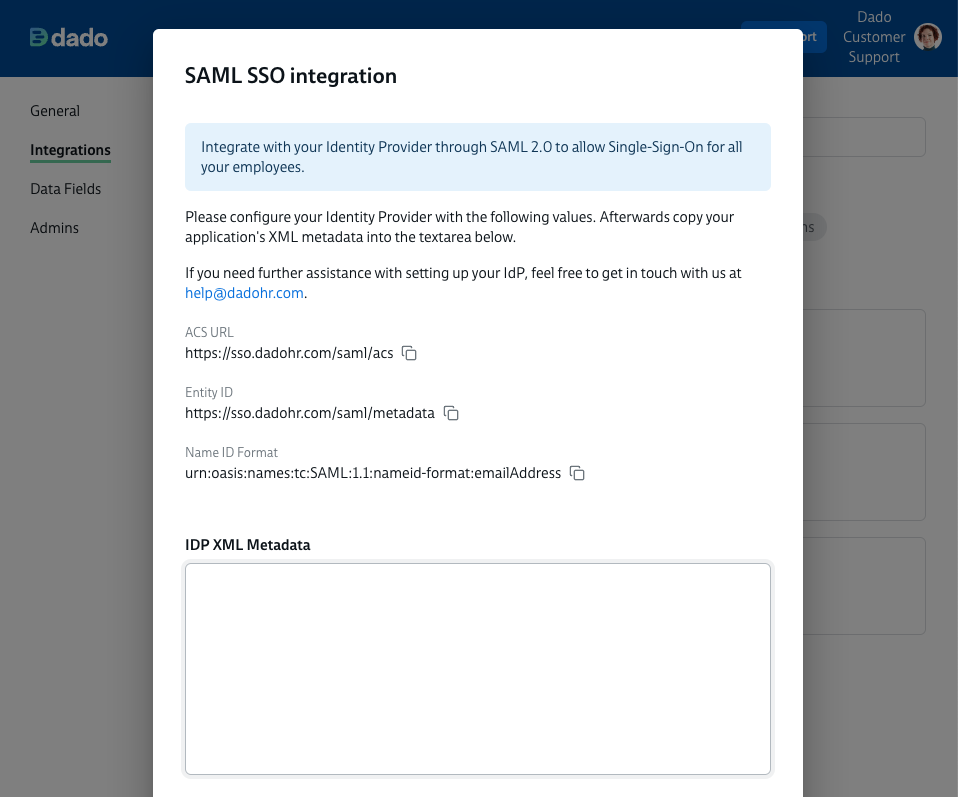This screenshot has width=958, height=797.
Task: Click the Name ID Format label
Action: (x=231, y=452)
